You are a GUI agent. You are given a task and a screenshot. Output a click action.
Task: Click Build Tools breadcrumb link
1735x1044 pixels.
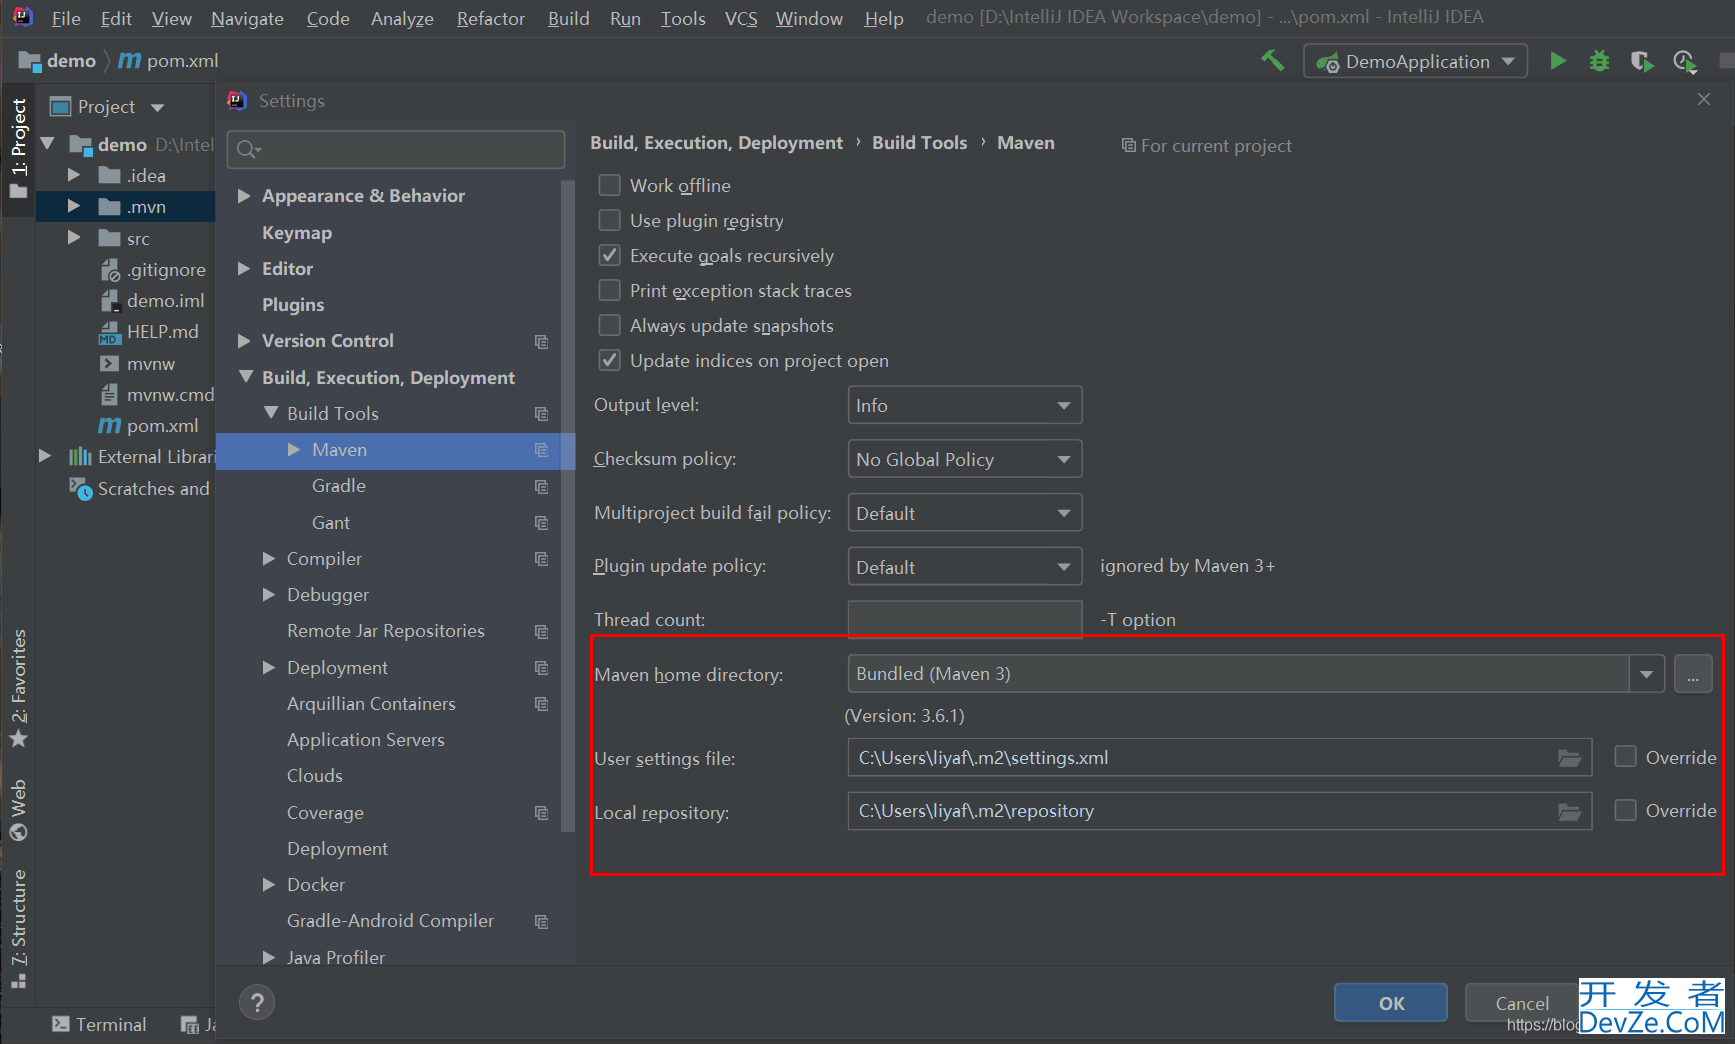[x=919, y=143]
